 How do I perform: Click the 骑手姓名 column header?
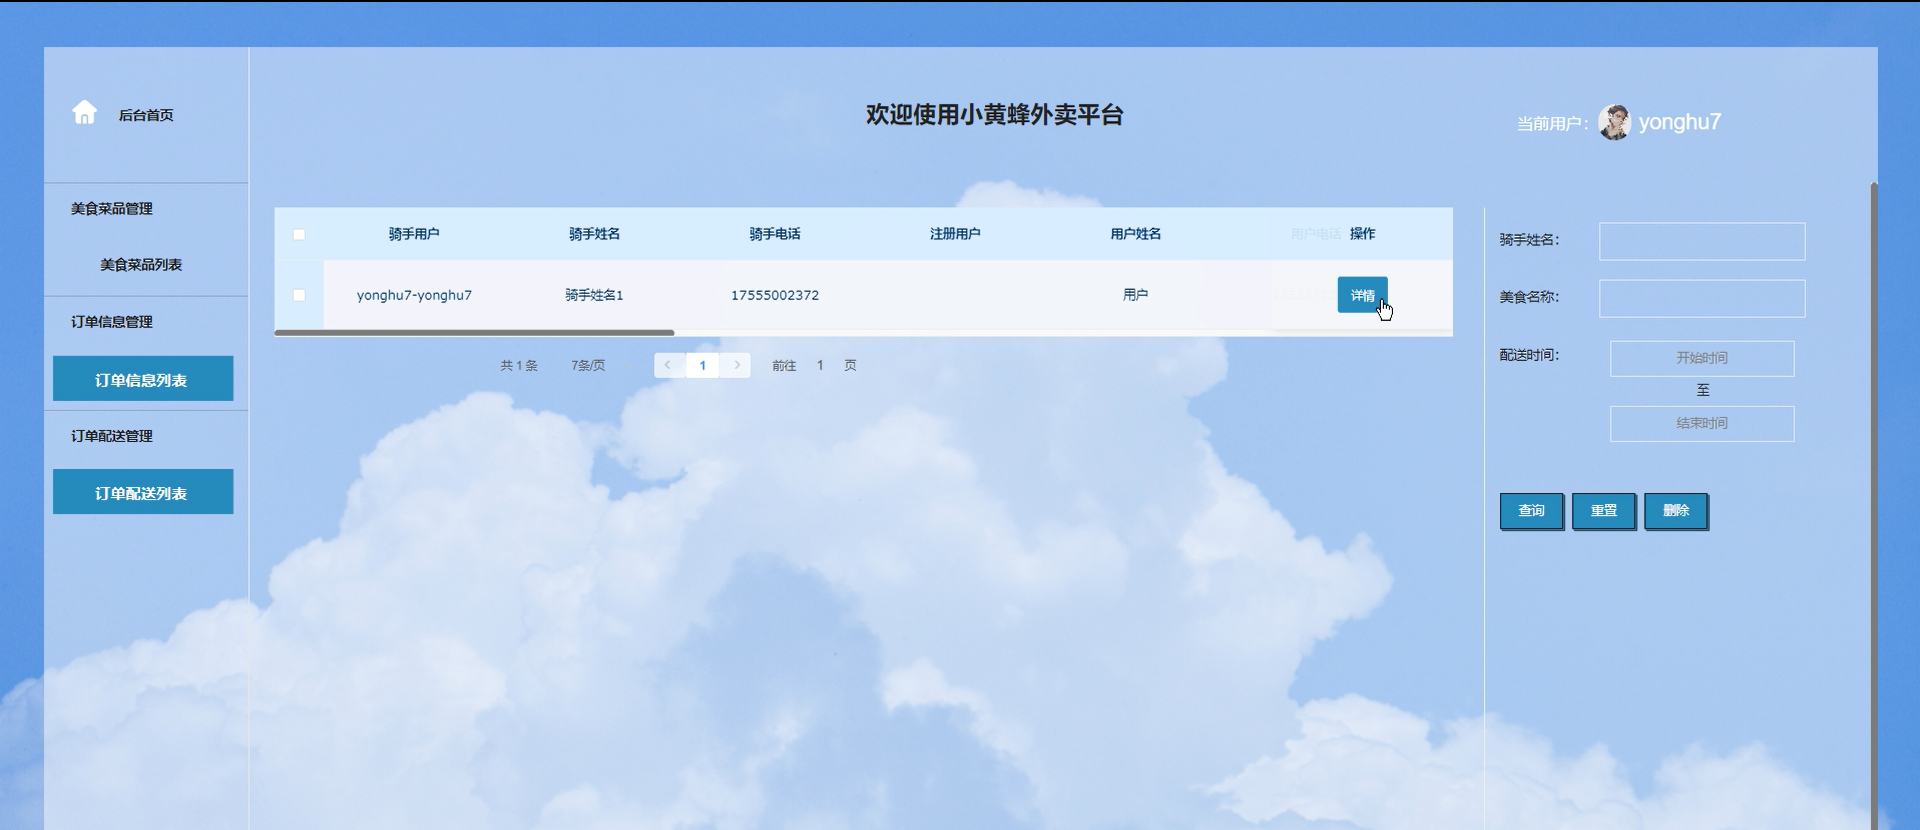(x=594, y=234)
